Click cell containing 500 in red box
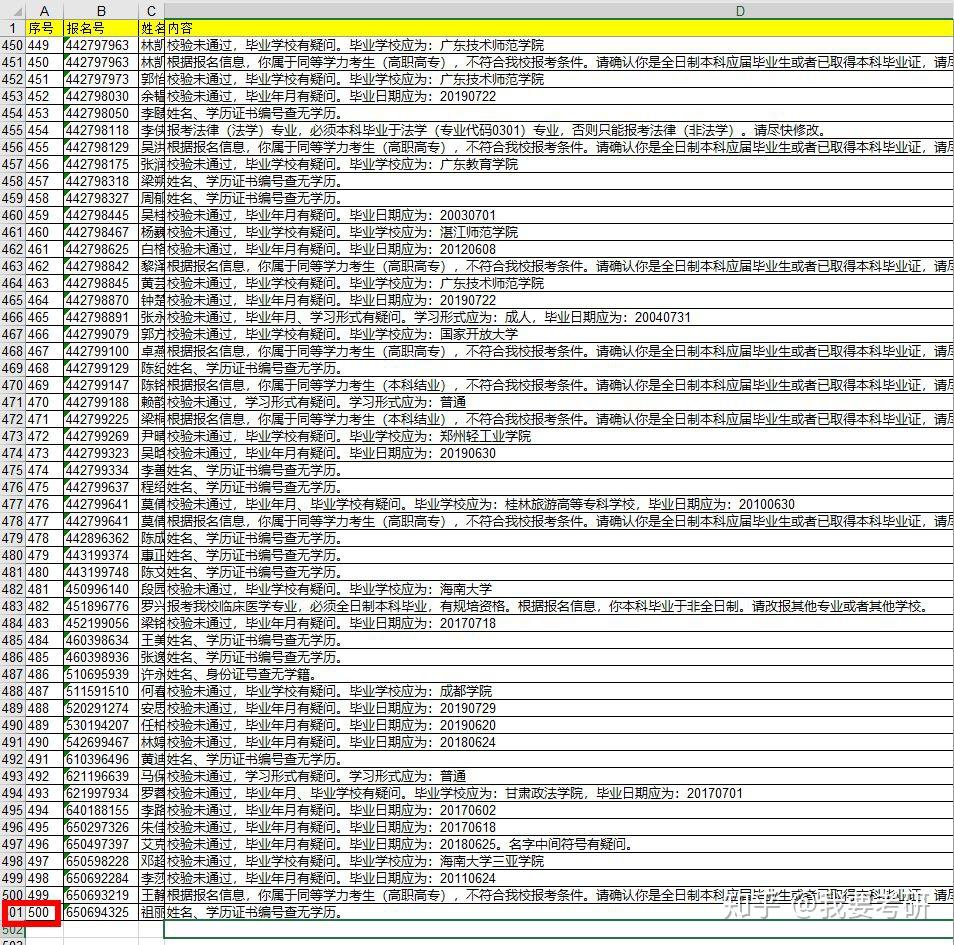This screenshot has height=945, width=954. 44,912
